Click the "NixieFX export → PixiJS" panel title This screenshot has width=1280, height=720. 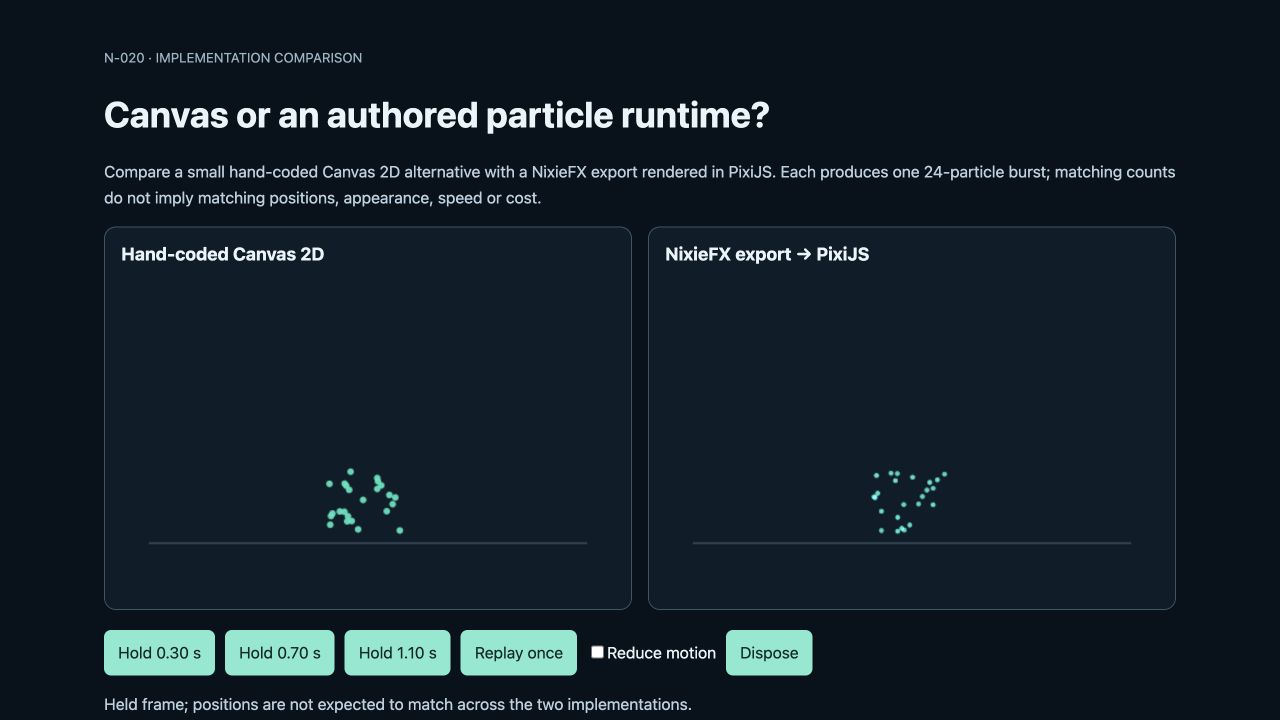tap(767, 254)
